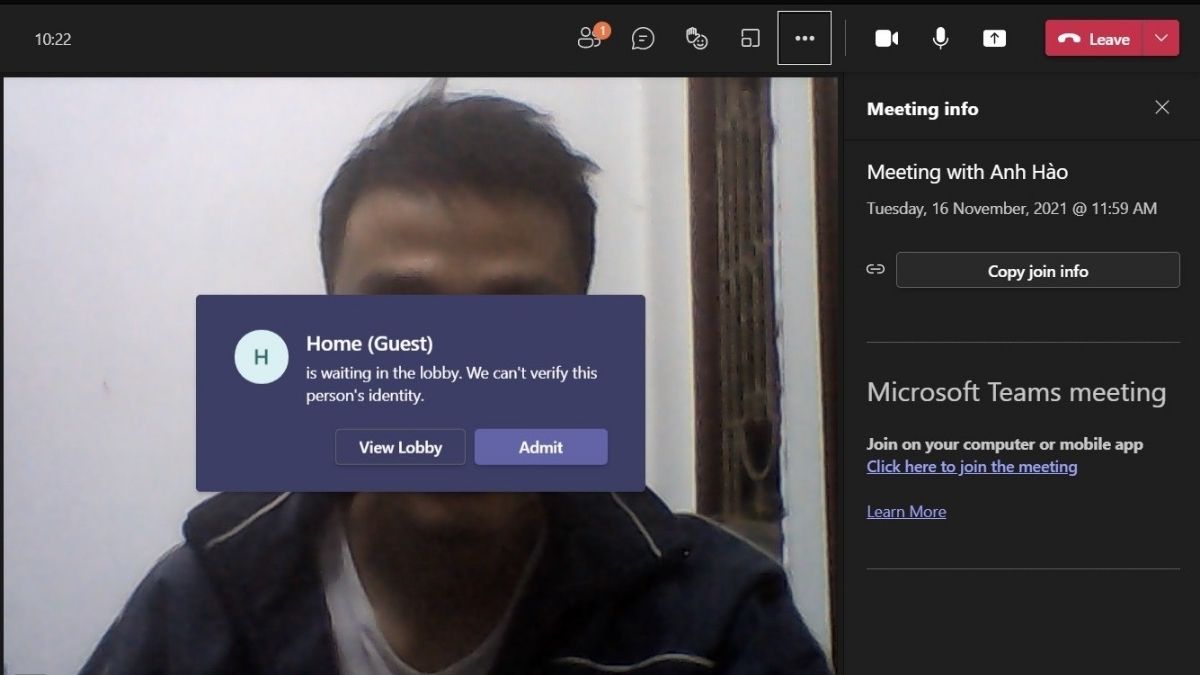
Task: Click the link icon beside Copy join info
Action: pos(875,269)
